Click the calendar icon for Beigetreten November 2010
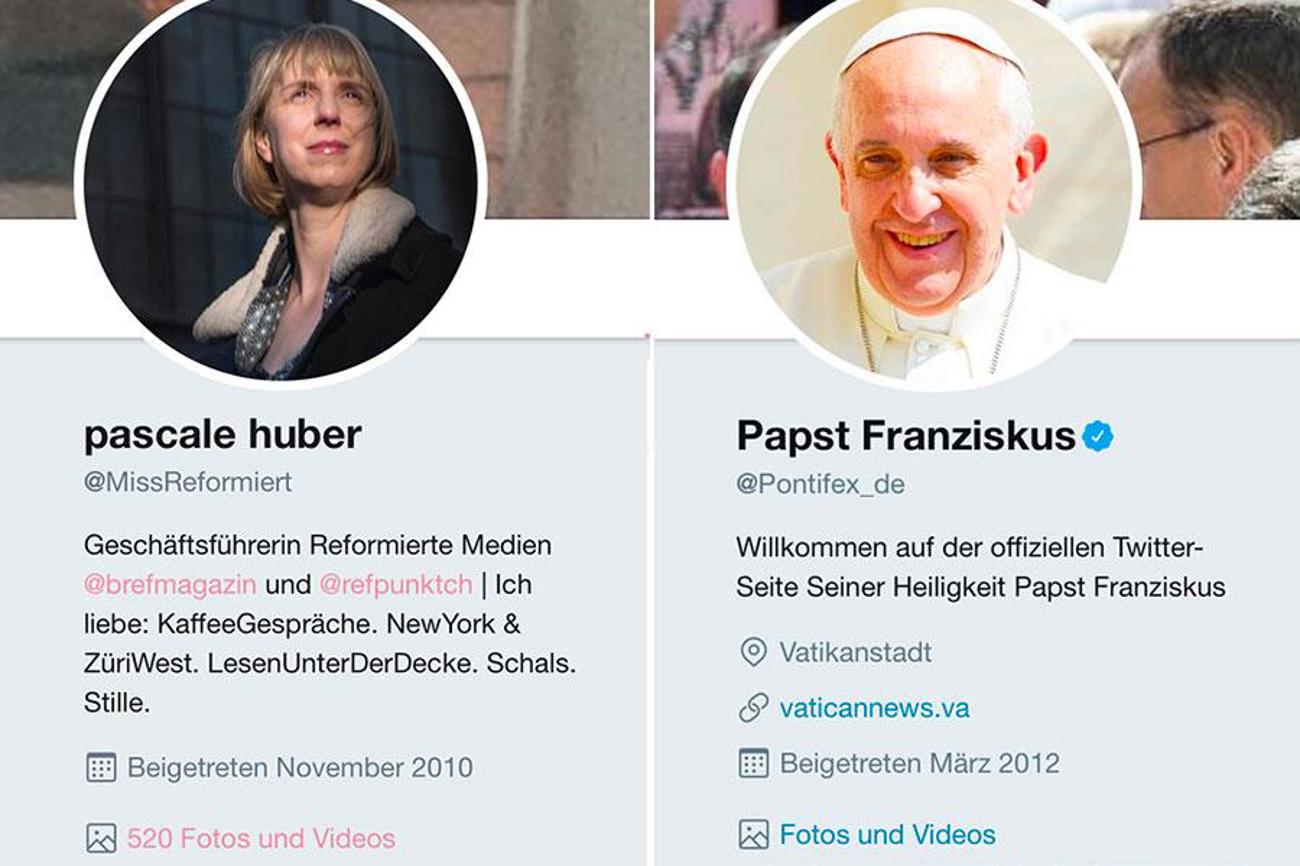The height and width of the screenshot is (866, 1300). [100, 764]
